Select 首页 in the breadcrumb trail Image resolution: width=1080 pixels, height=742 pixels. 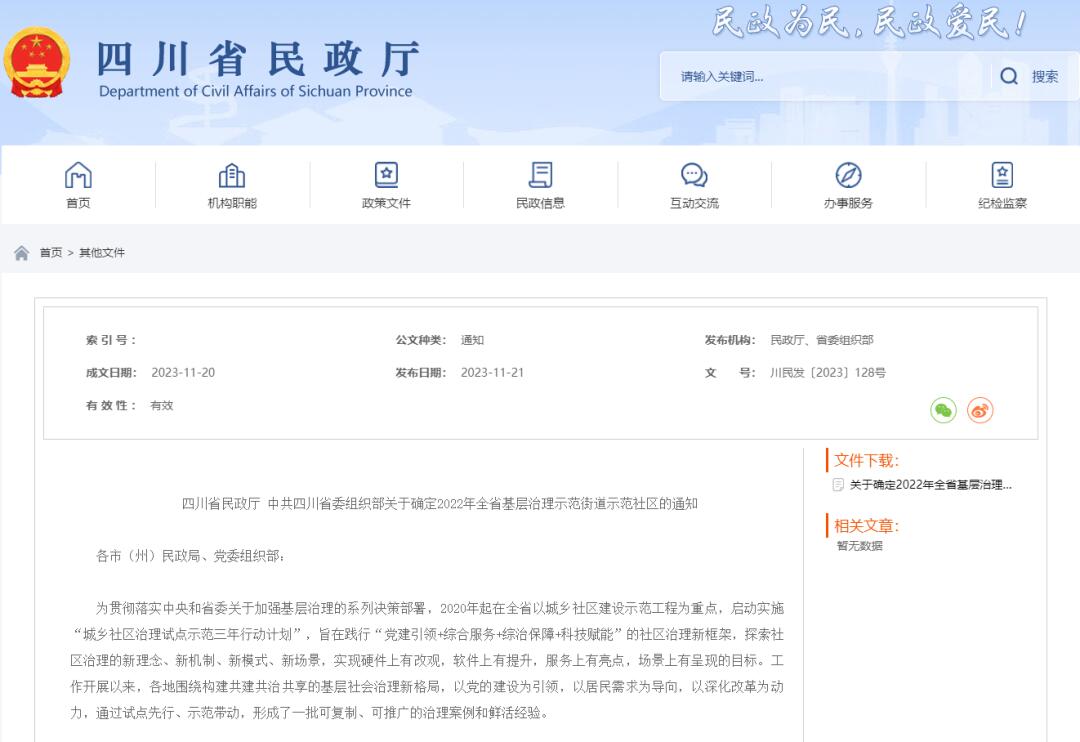(50, 252)
